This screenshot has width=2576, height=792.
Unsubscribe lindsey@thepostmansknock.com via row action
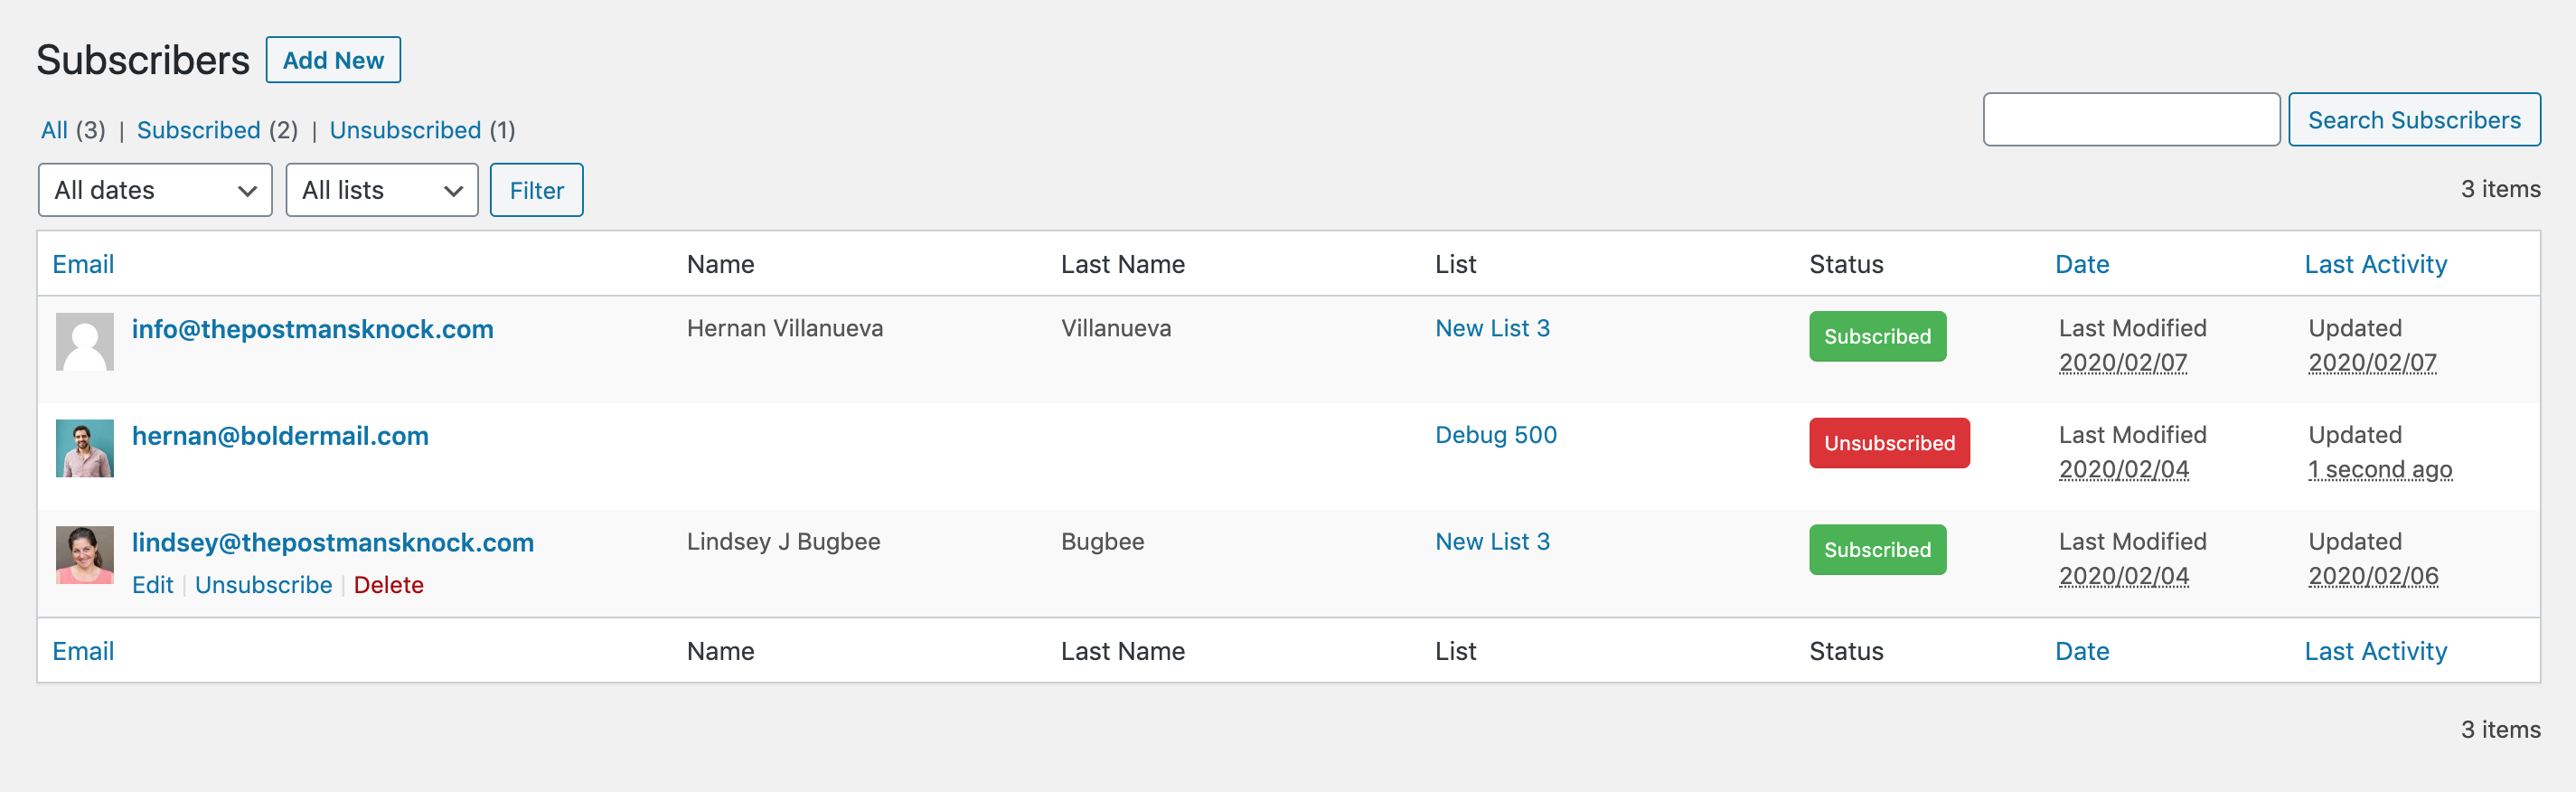[x=264, y=585]
